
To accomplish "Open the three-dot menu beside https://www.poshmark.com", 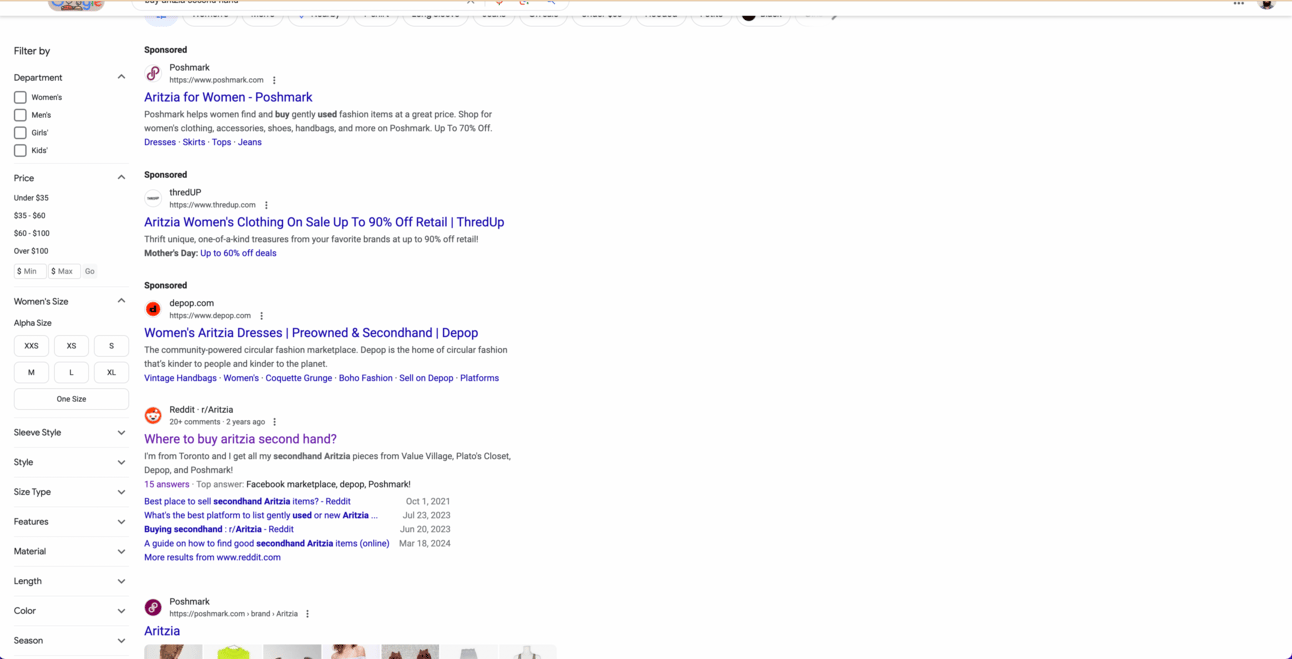I will [x=274, y=80].
